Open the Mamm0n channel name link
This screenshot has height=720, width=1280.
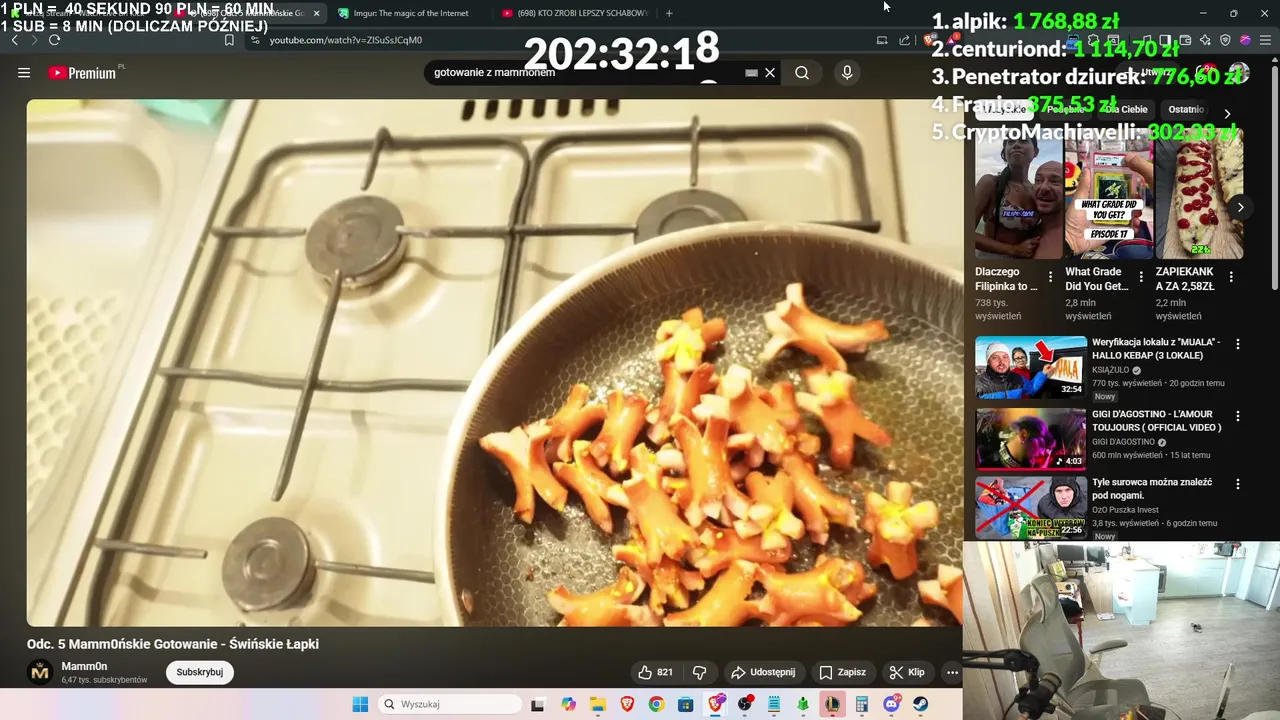84,666
